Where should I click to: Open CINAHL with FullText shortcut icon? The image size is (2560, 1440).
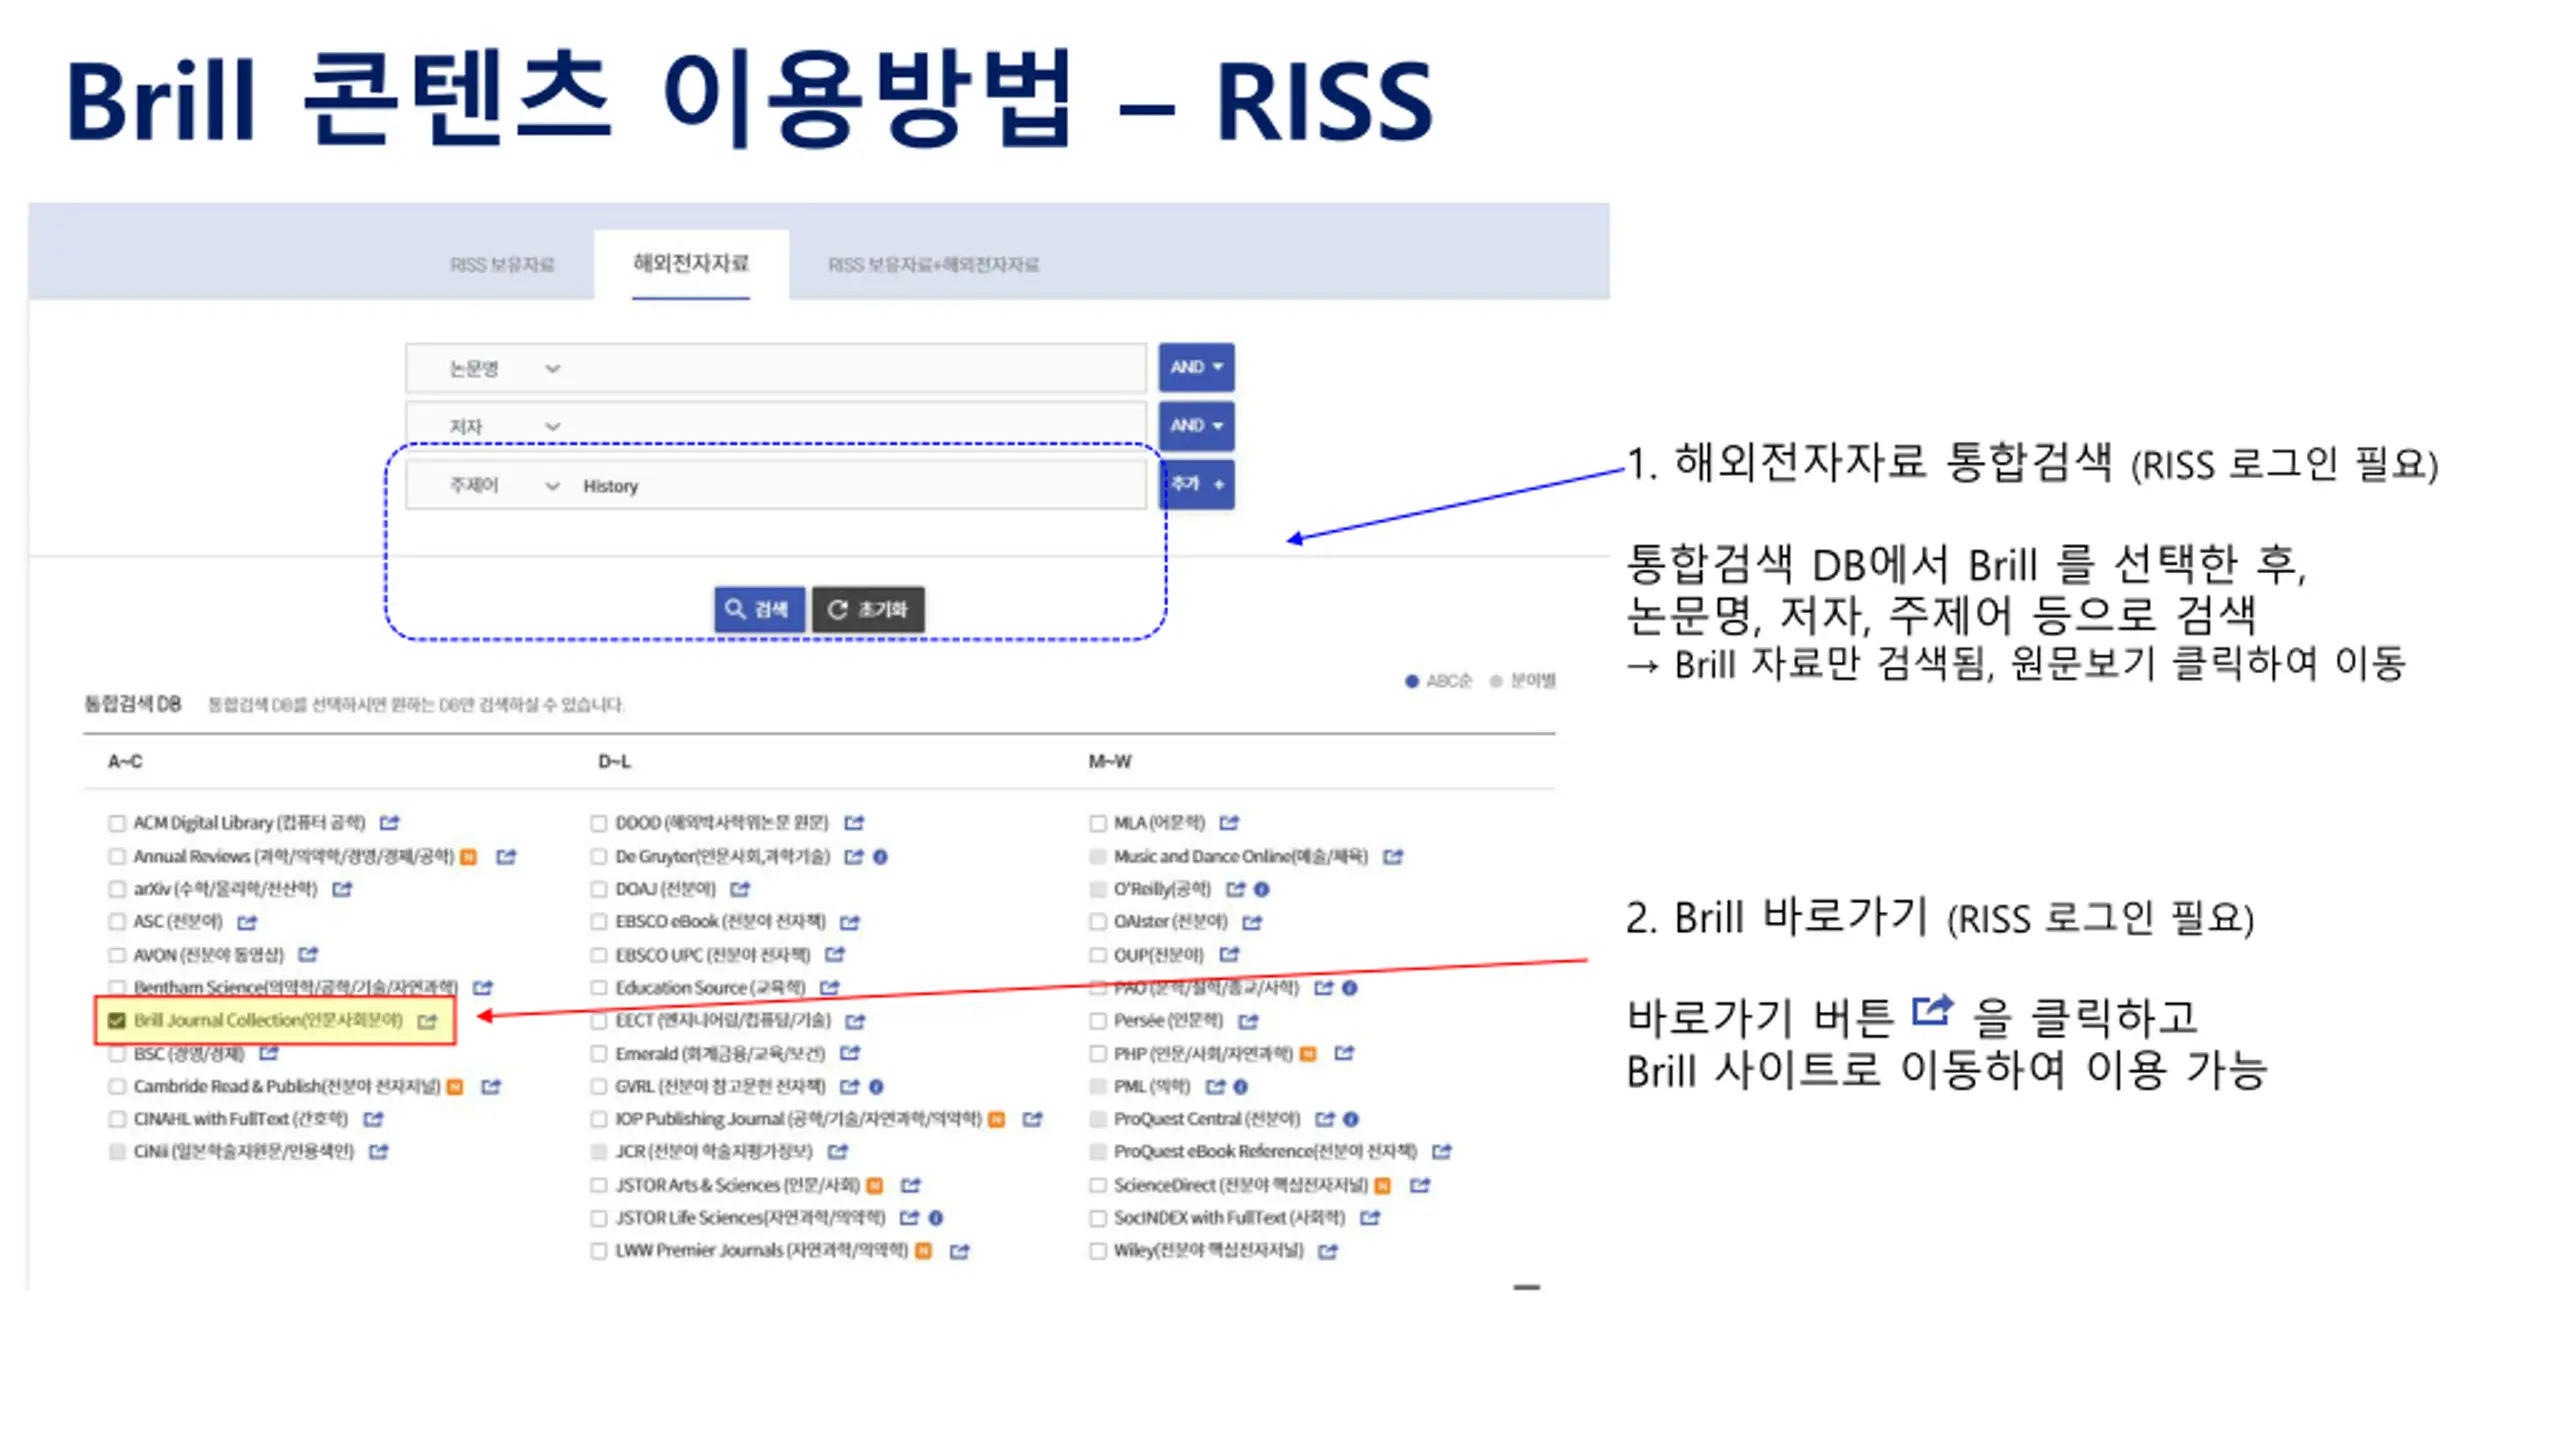coord(373,1119)
